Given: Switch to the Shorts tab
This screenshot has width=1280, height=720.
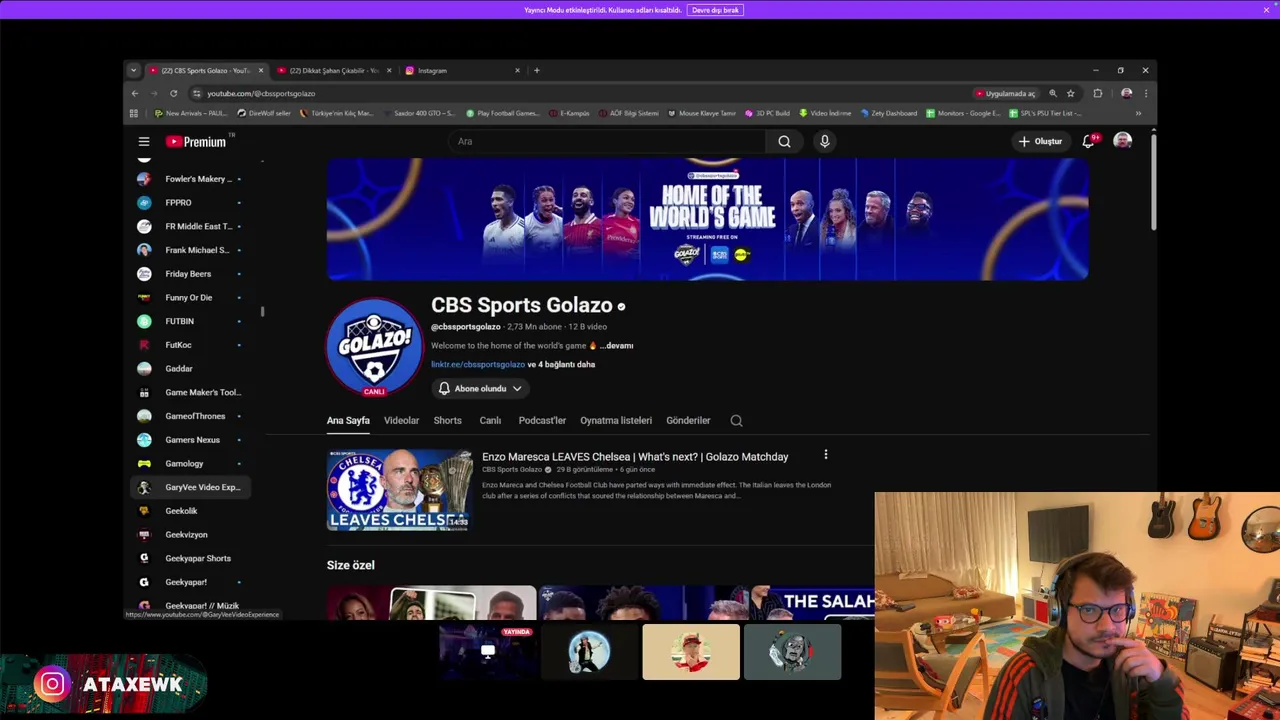Looking at the screenshot, I should (447, 421).
